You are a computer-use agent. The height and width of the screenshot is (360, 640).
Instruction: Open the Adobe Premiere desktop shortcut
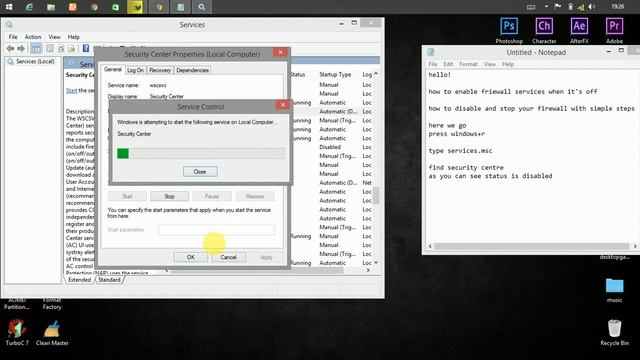(x=614, y=30)
